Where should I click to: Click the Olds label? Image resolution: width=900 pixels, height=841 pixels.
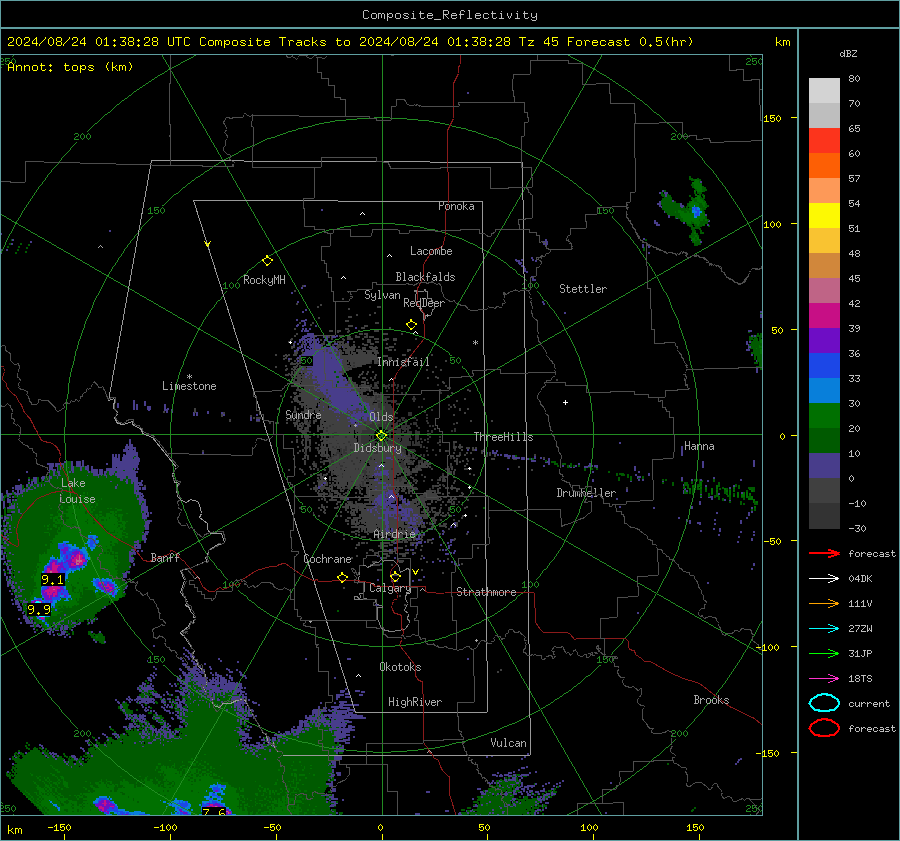coord(381,417)
